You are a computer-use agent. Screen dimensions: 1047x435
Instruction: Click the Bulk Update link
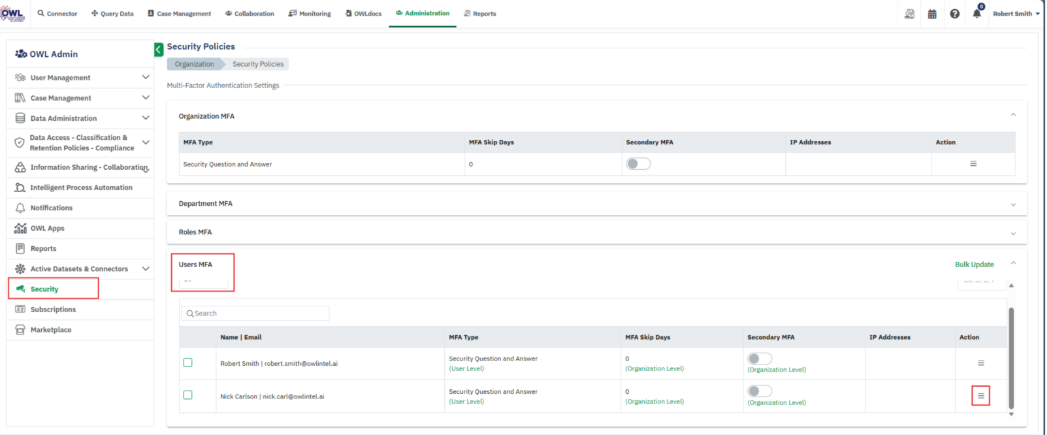974,264
